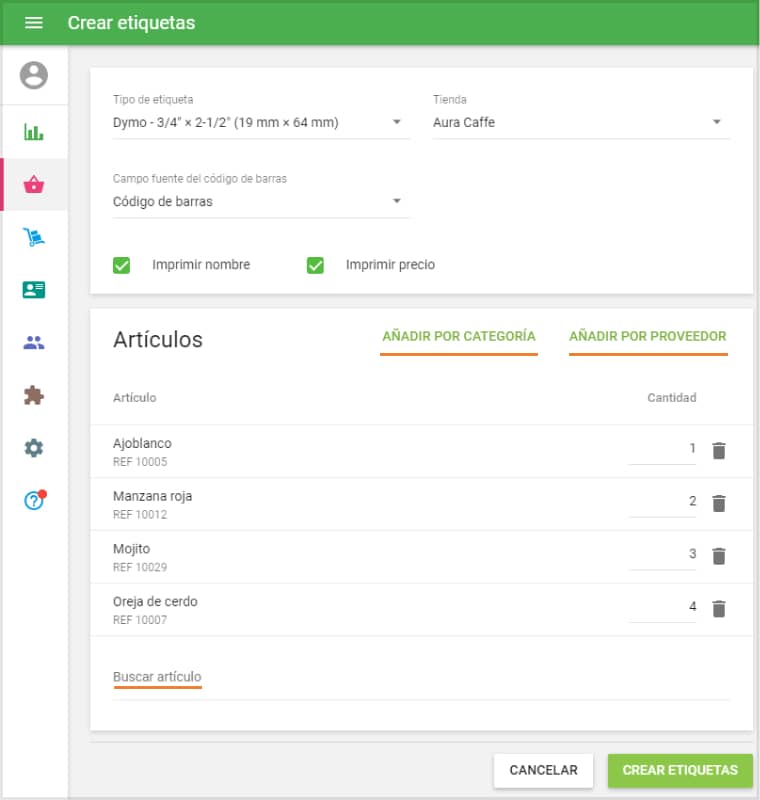
Task: Open the Tienda dropdown
Action: (x=580, y=123)
